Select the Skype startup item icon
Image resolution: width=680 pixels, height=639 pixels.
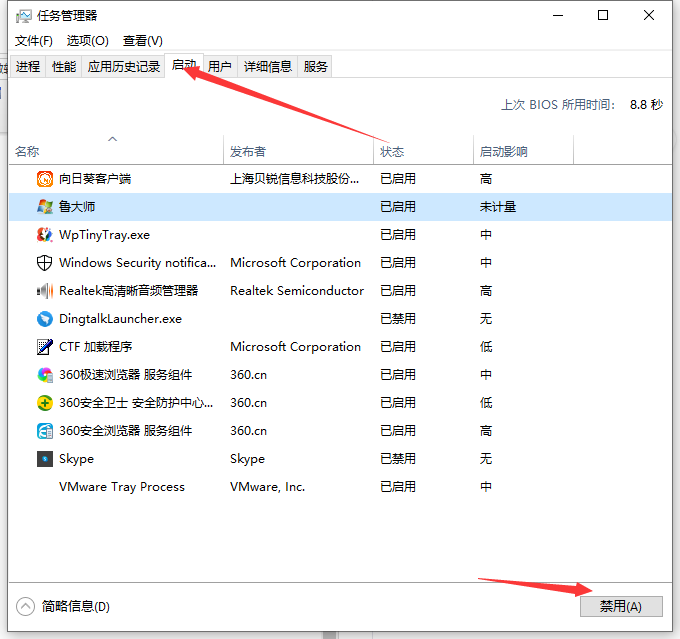click(x=45, y=459)
